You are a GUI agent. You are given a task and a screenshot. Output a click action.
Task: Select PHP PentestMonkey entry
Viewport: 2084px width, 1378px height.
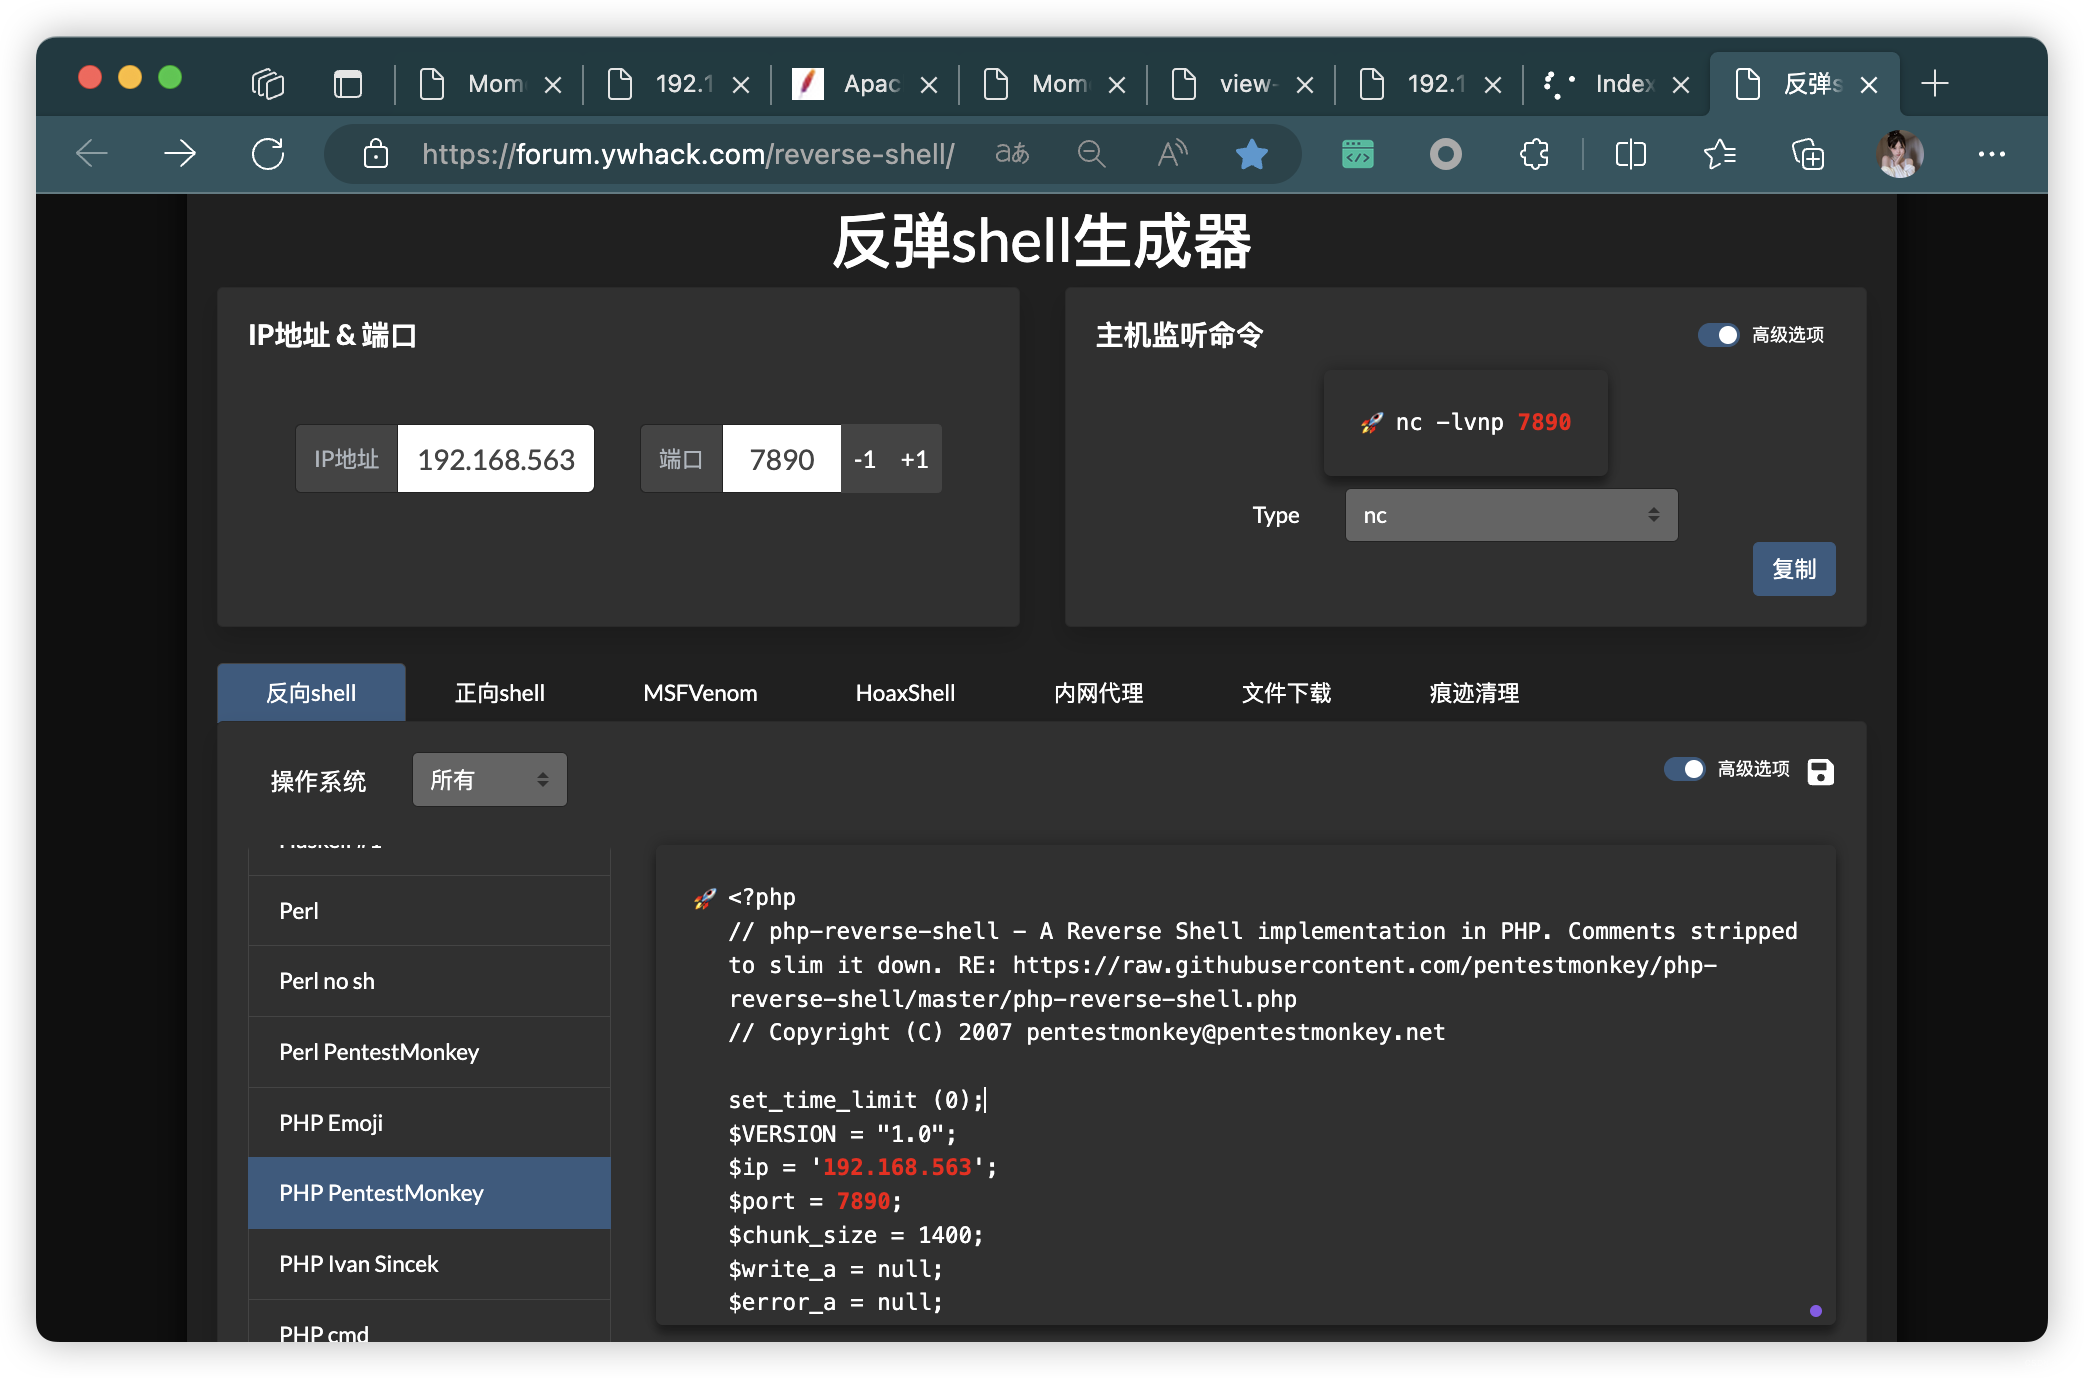coord(429,1193)
